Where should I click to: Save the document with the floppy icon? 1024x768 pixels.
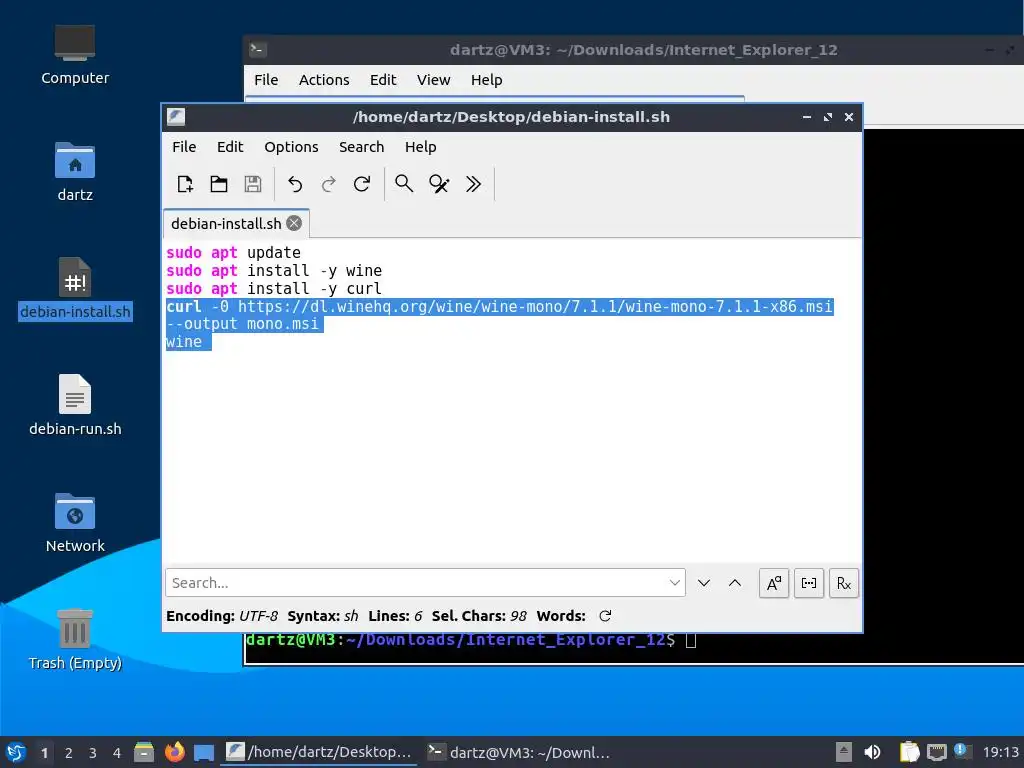[x=253, y=184]
